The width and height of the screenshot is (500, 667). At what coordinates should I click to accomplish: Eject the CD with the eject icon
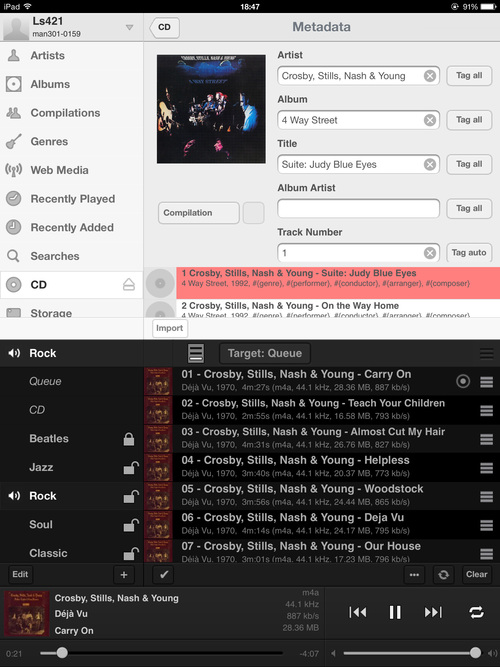pos(129,285)
